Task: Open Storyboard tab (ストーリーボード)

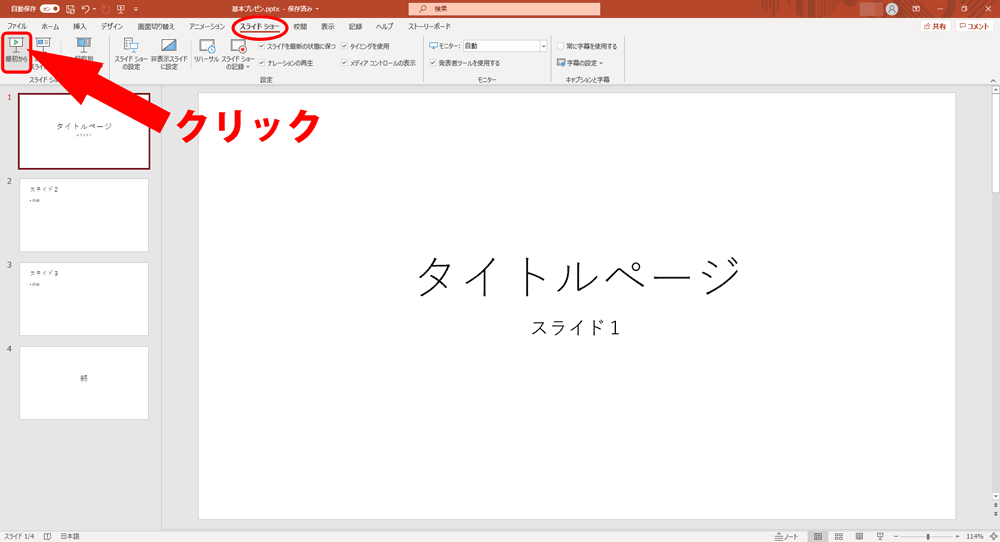Action: point(429,26)
